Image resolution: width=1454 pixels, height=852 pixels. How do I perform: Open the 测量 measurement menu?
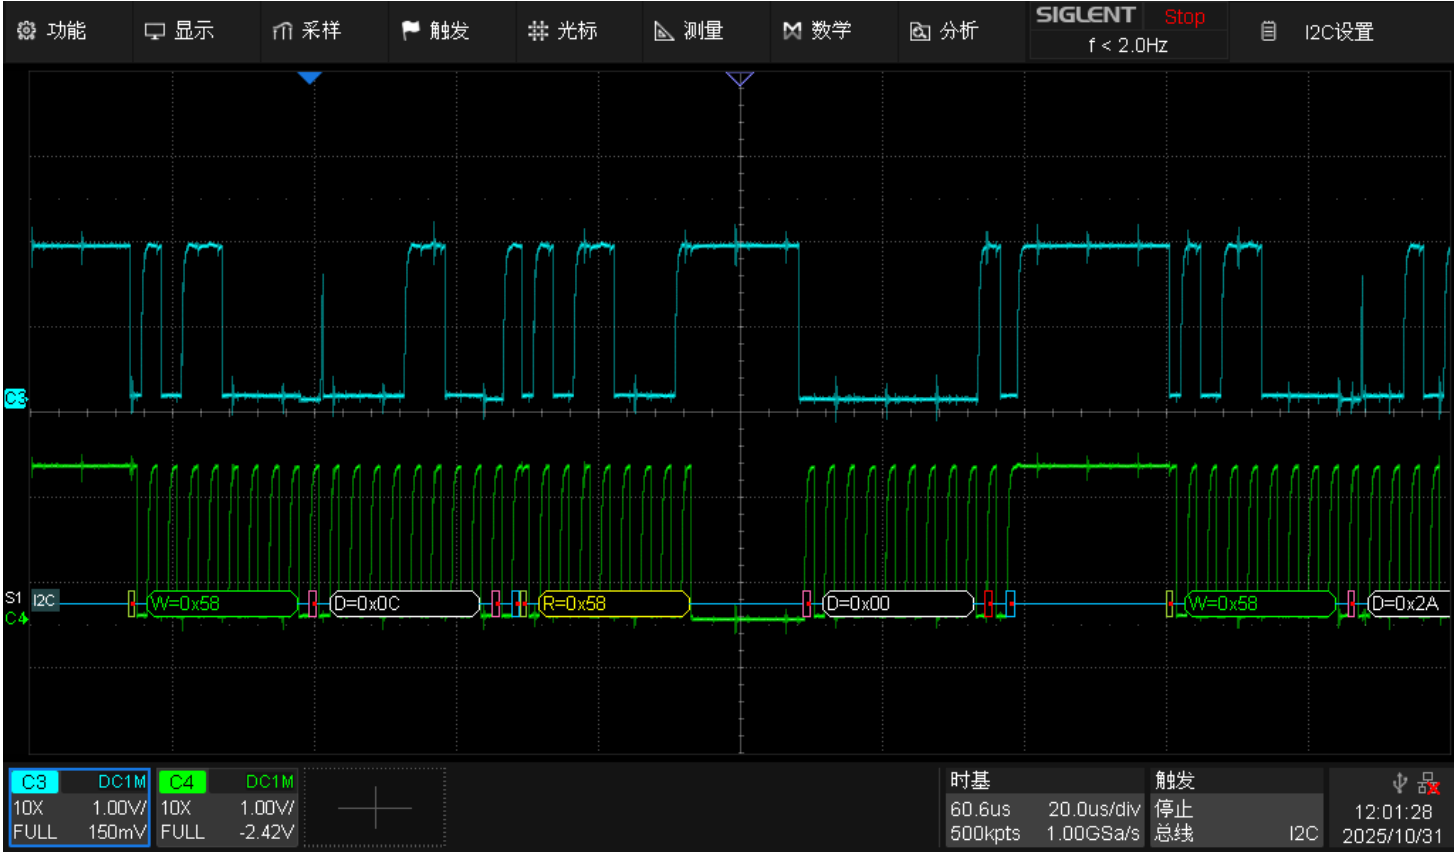click(x=689, y=31)
